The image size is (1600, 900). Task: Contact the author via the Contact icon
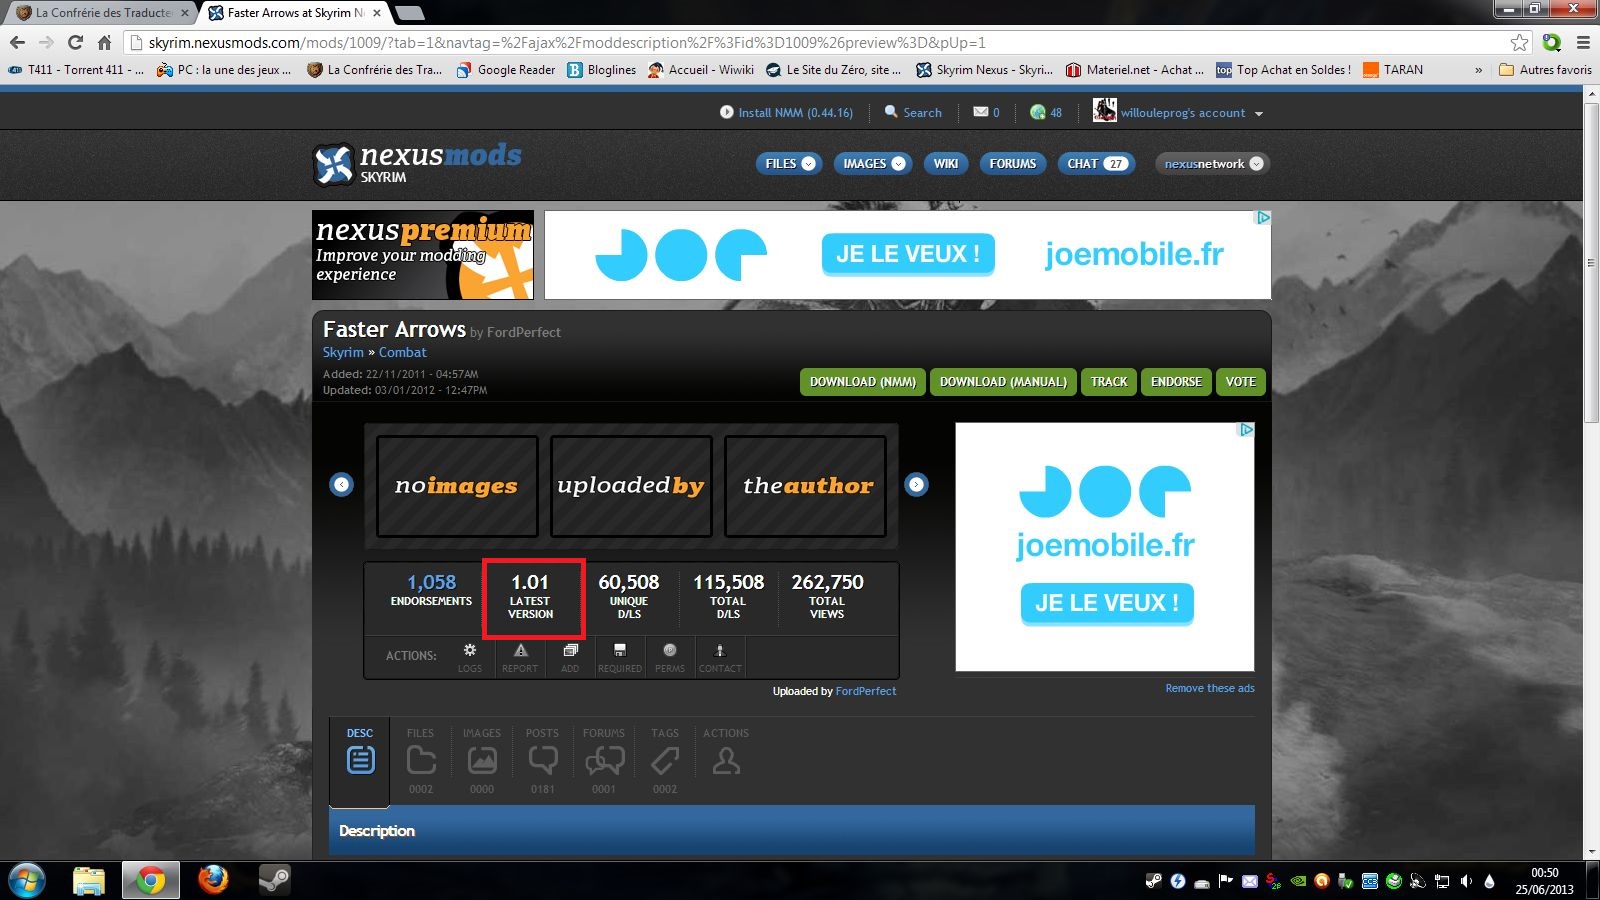(720, 657)
